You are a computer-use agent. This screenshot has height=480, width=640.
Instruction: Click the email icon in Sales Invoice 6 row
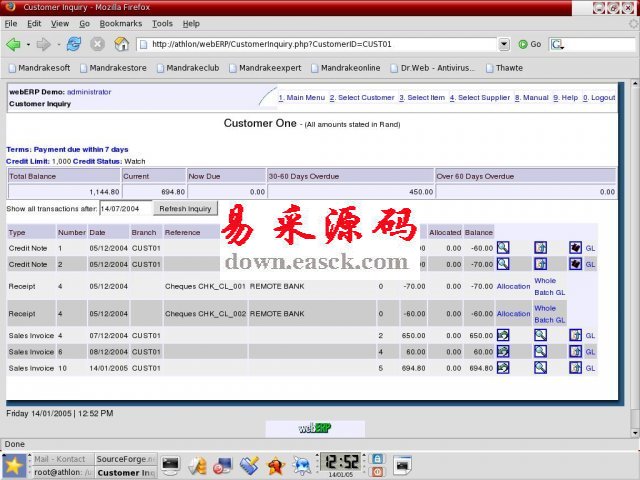click(x=575, y=351)
